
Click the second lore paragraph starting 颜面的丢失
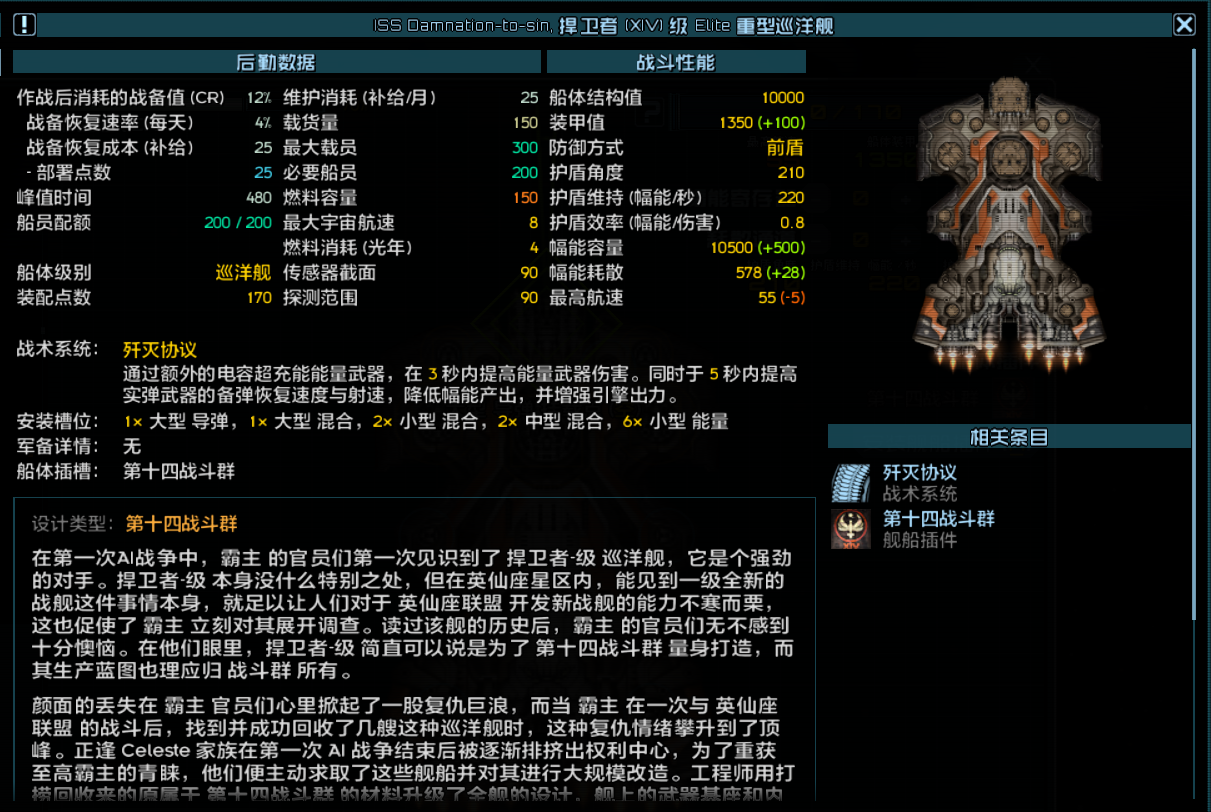pyautogui.click(x=412, y=748)
